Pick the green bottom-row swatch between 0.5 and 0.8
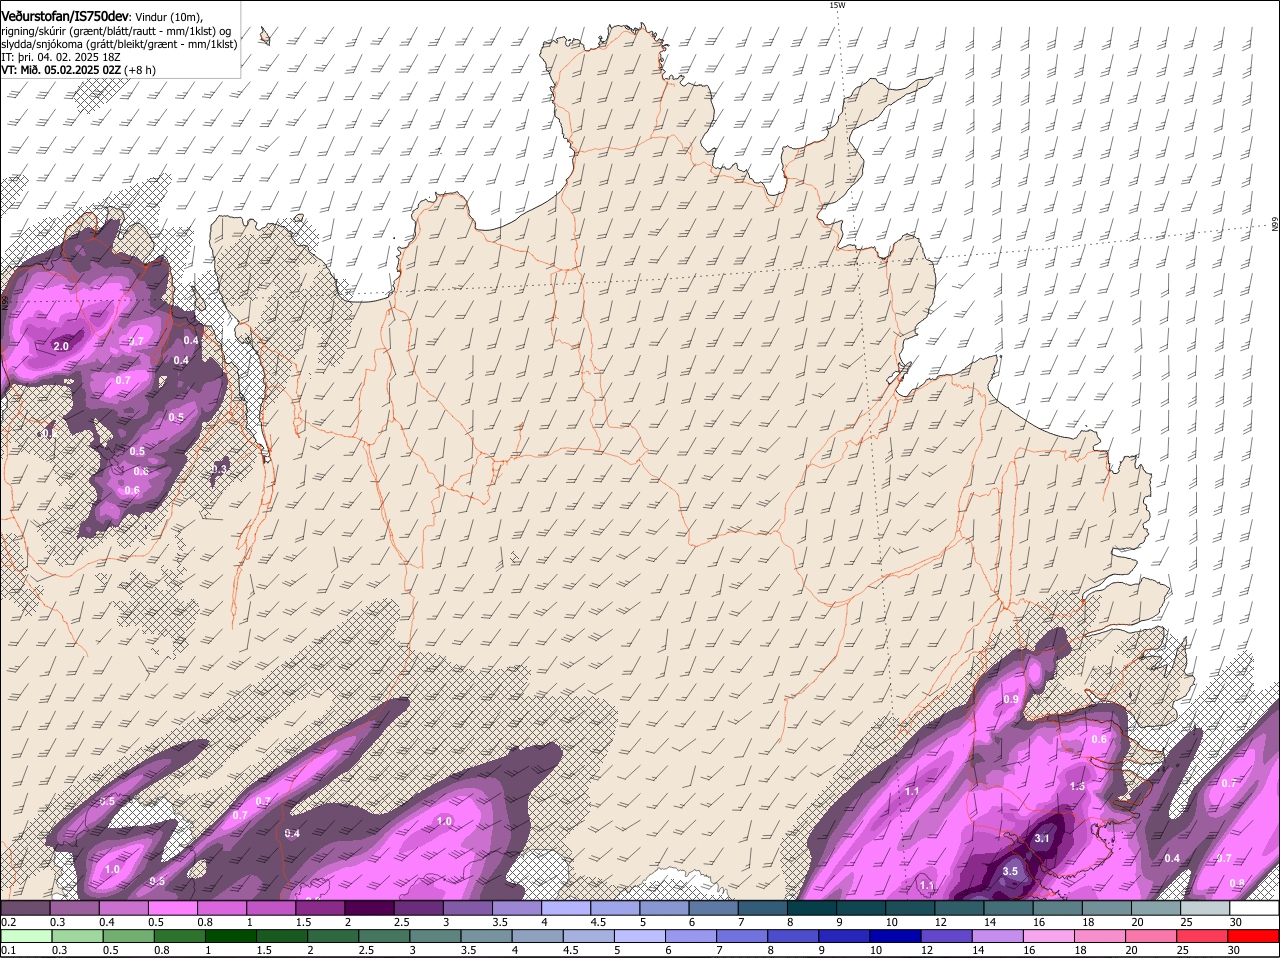The width and height of the screenshot is (1280, 958). (x=130, y=937)
